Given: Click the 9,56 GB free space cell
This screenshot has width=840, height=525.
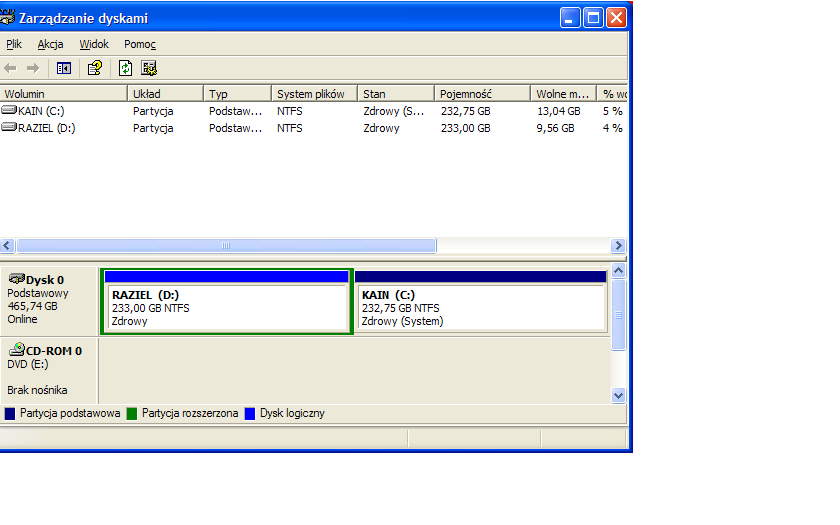Looking at the screenshot, I should [x=556, y=128].
